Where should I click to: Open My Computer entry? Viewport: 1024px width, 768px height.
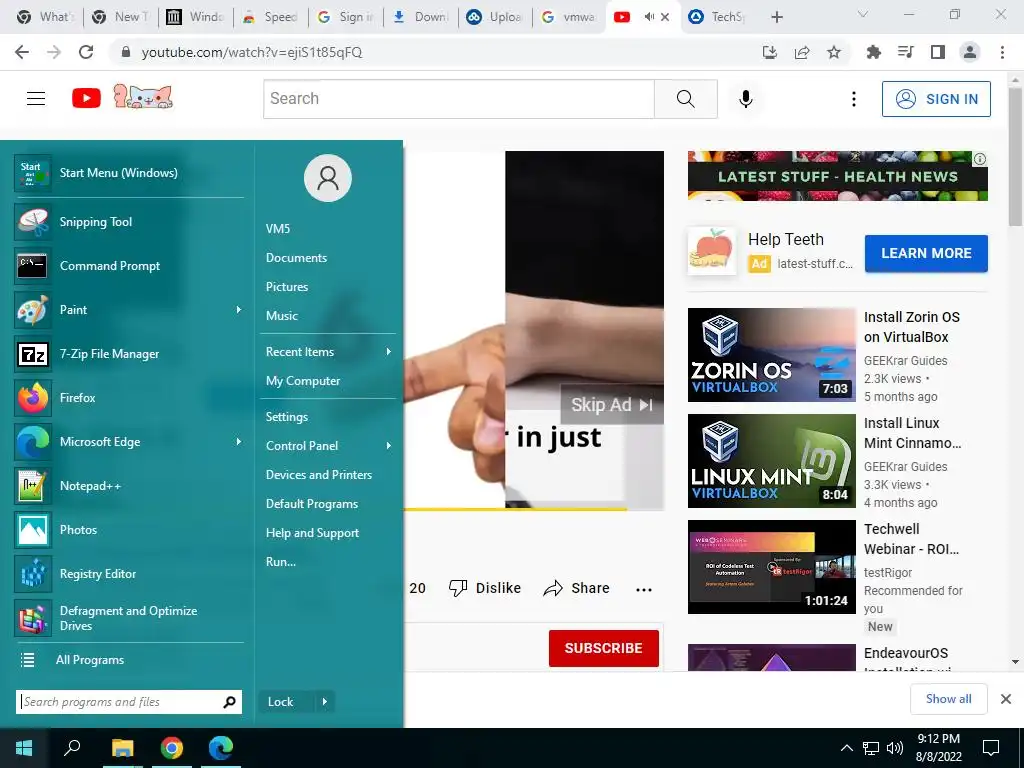click(x=303, y=381)
